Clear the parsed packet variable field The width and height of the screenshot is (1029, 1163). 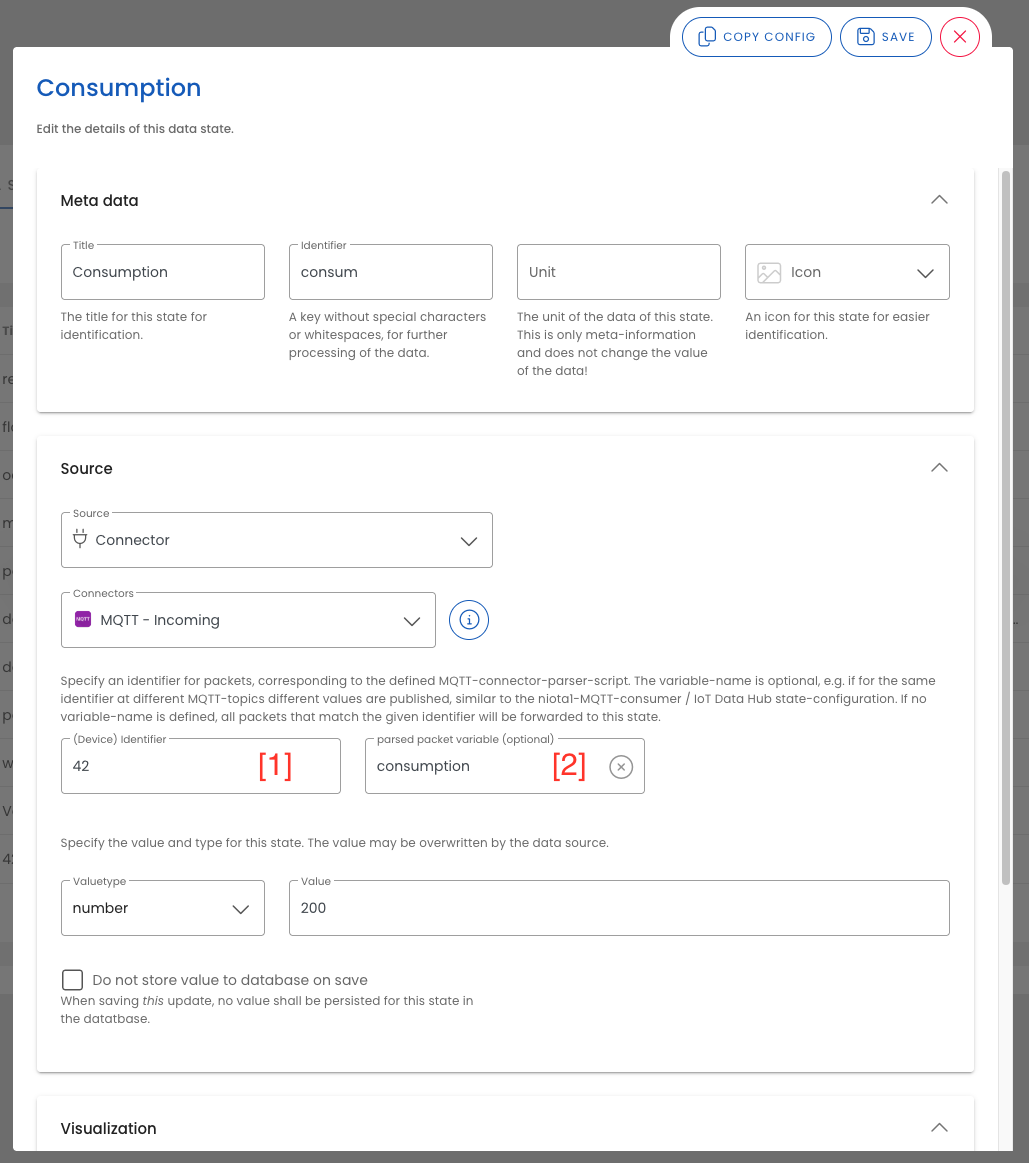coord(621,767)
